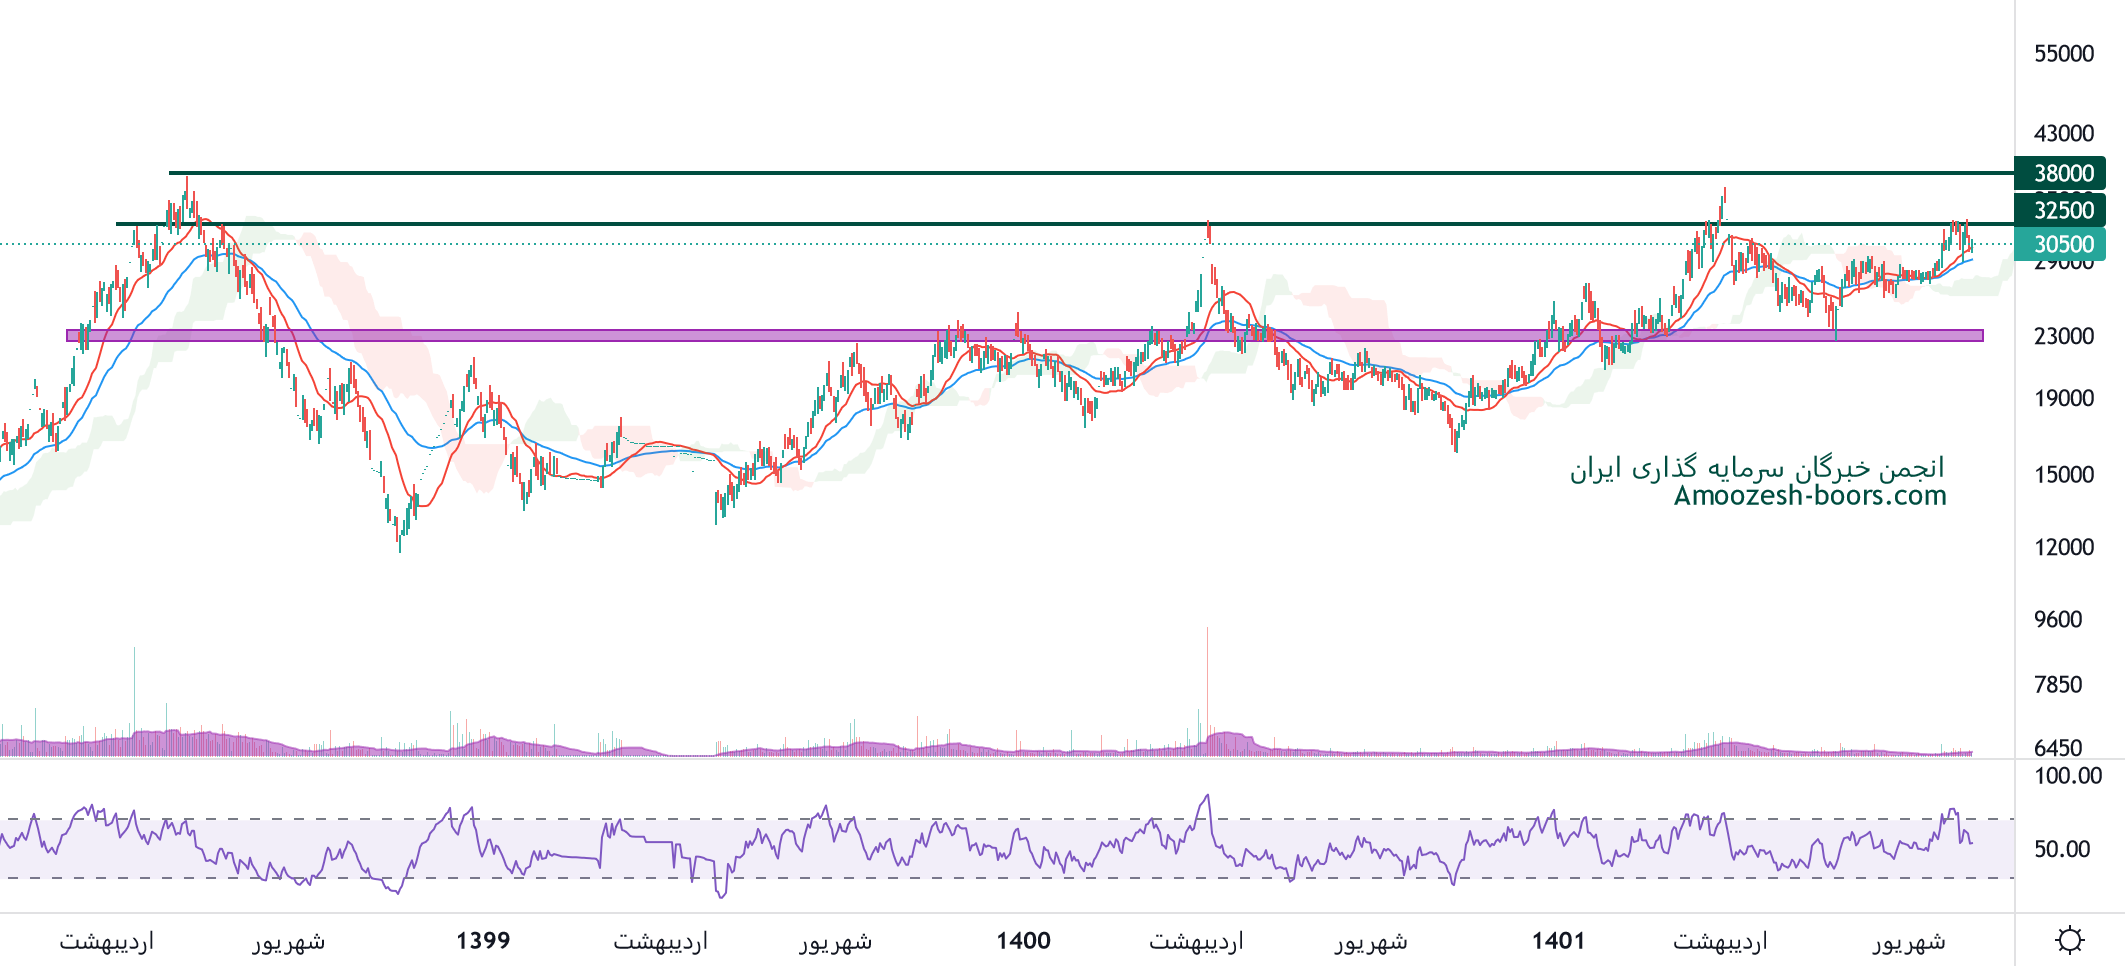Click the RSI 100.00 scale label
The image size is (2125, 966).
(2067, 776)
